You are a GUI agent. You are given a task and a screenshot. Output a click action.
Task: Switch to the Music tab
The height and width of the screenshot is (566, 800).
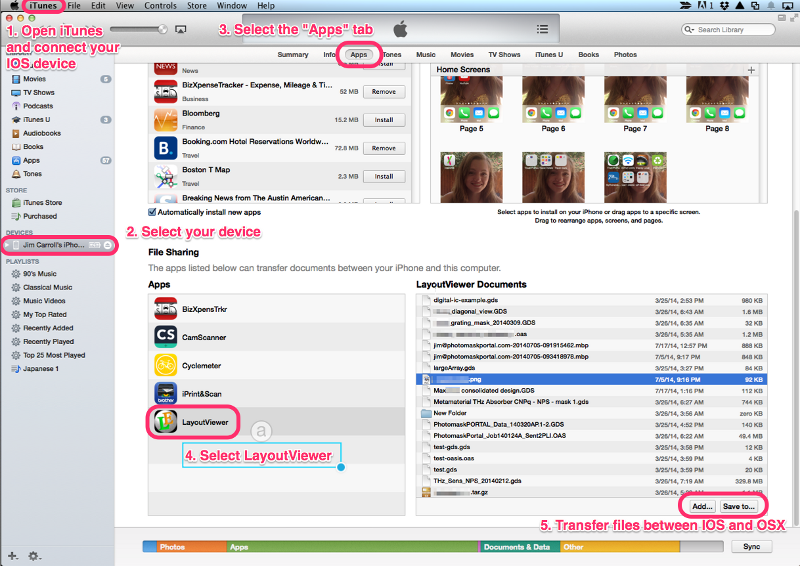[x=426, y=55]
